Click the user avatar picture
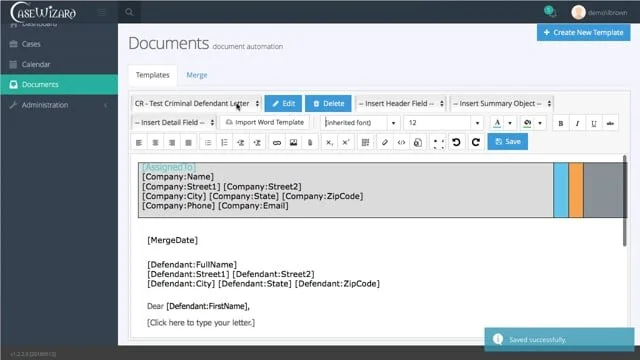The image size is (640, 360). click(578, 12)
